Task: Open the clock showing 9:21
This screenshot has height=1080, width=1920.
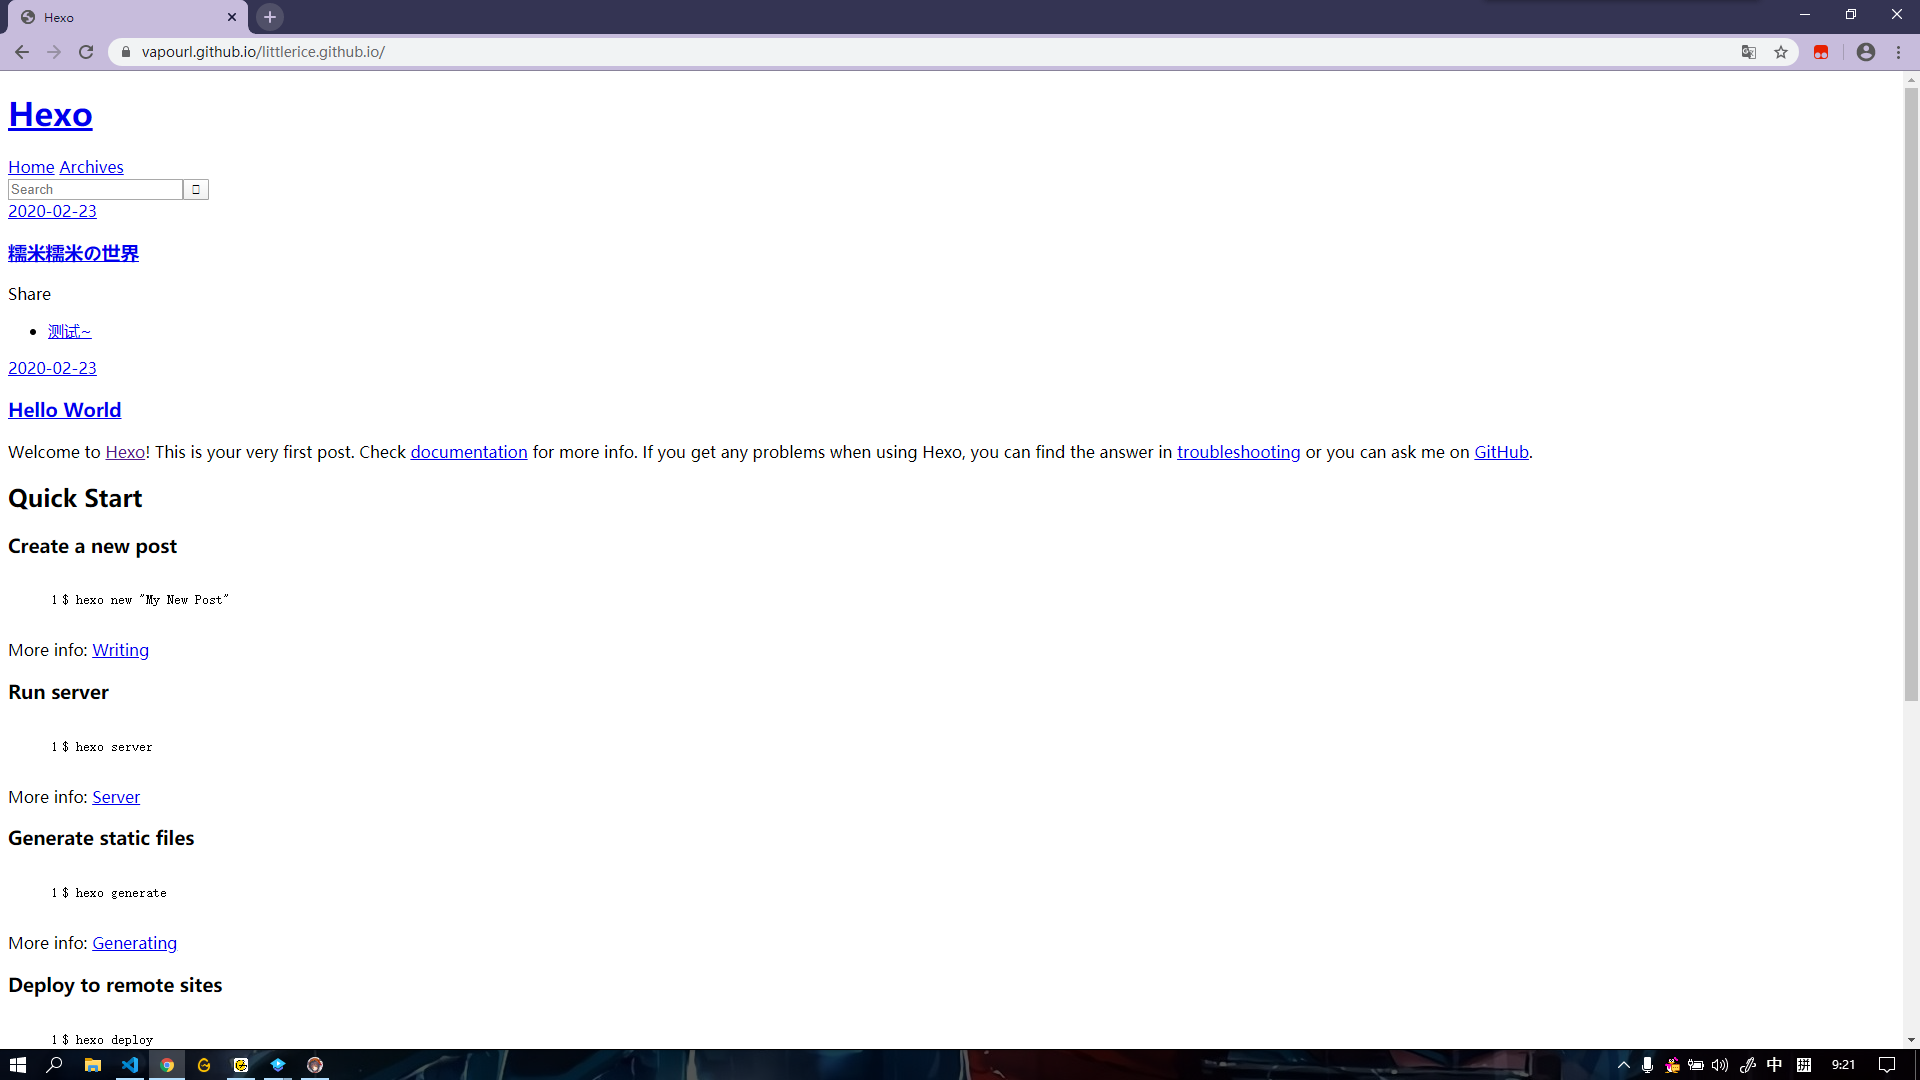Action: click(x=1843, y=1065)
